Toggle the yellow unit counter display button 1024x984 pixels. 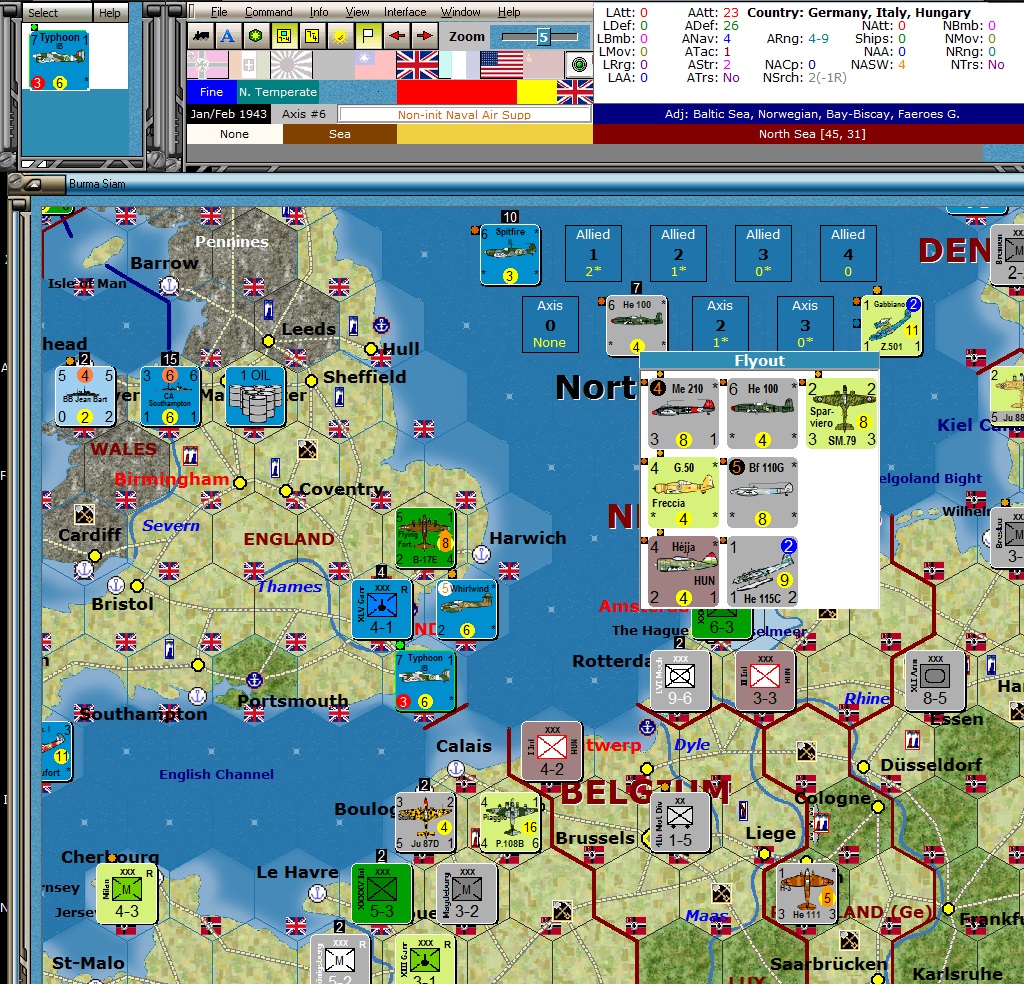[283, 36]
